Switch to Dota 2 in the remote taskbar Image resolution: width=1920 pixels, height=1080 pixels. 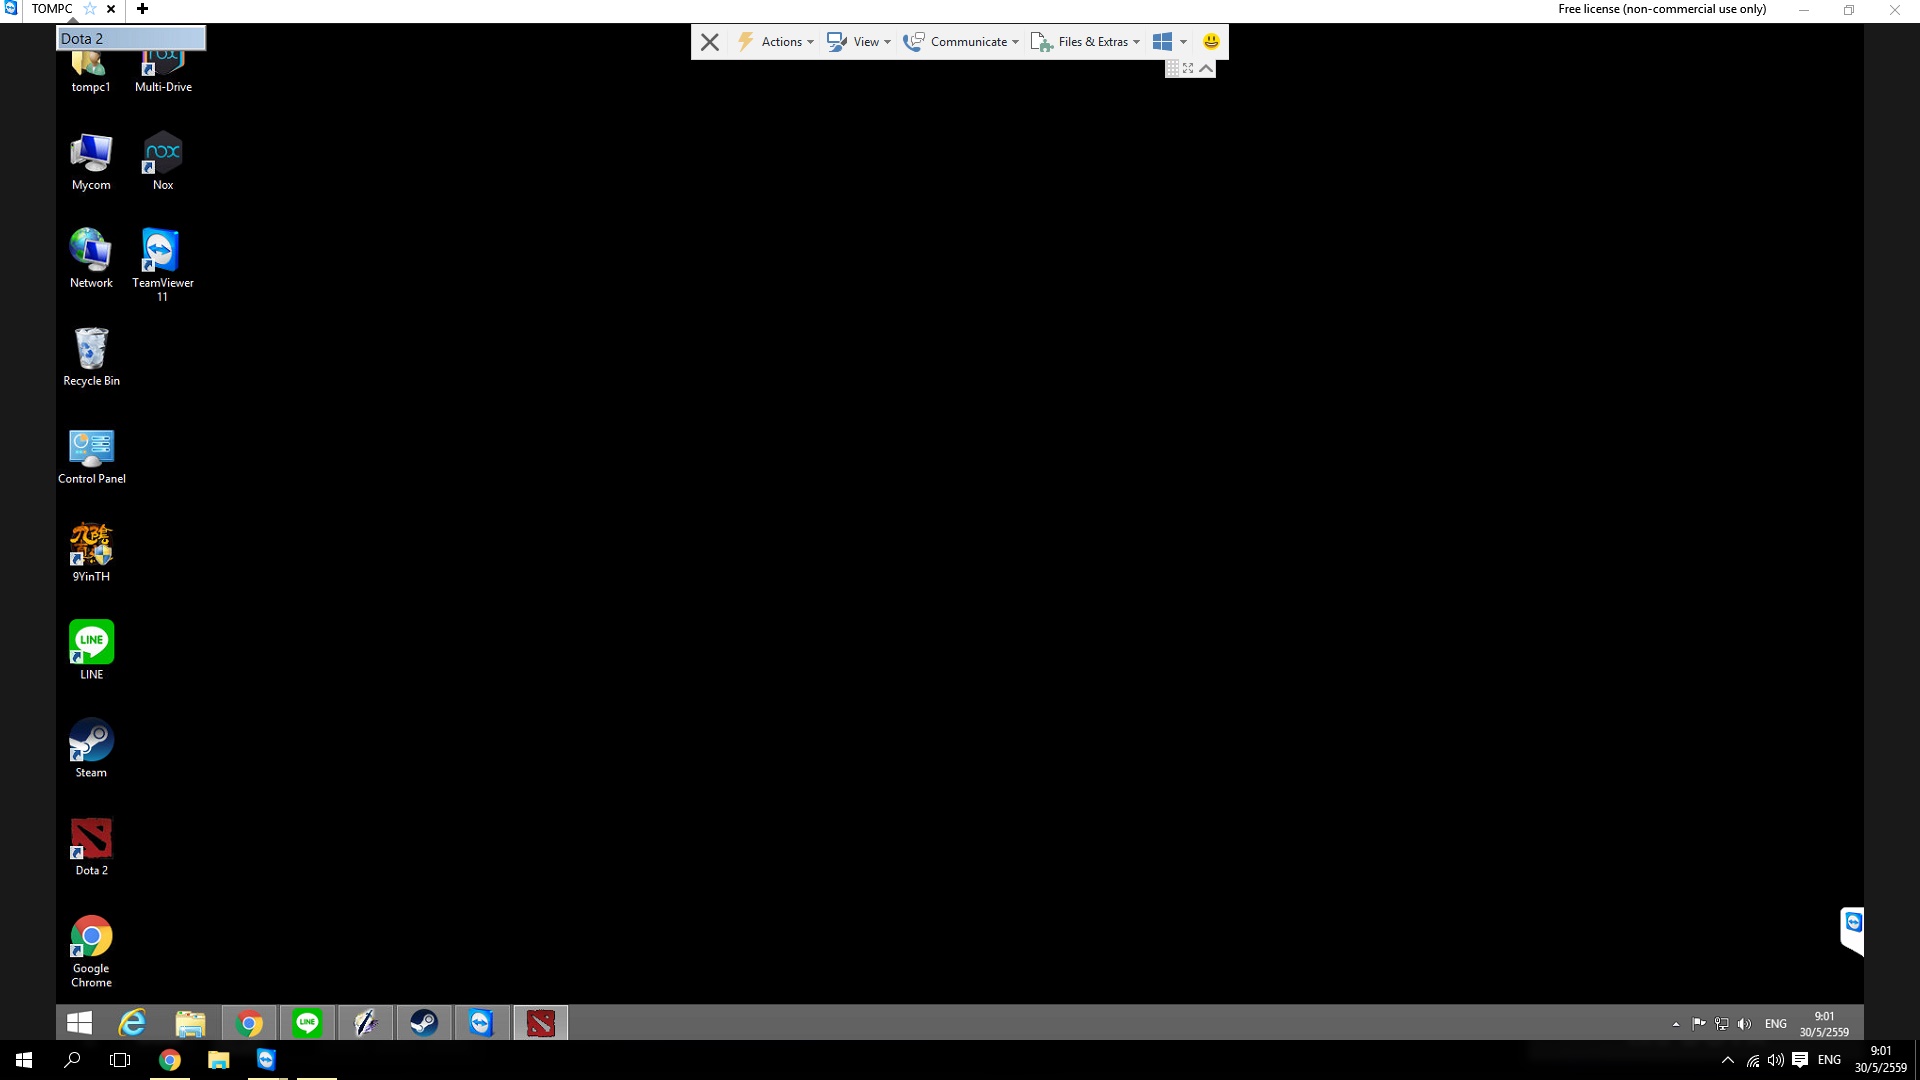(541, 1023)
